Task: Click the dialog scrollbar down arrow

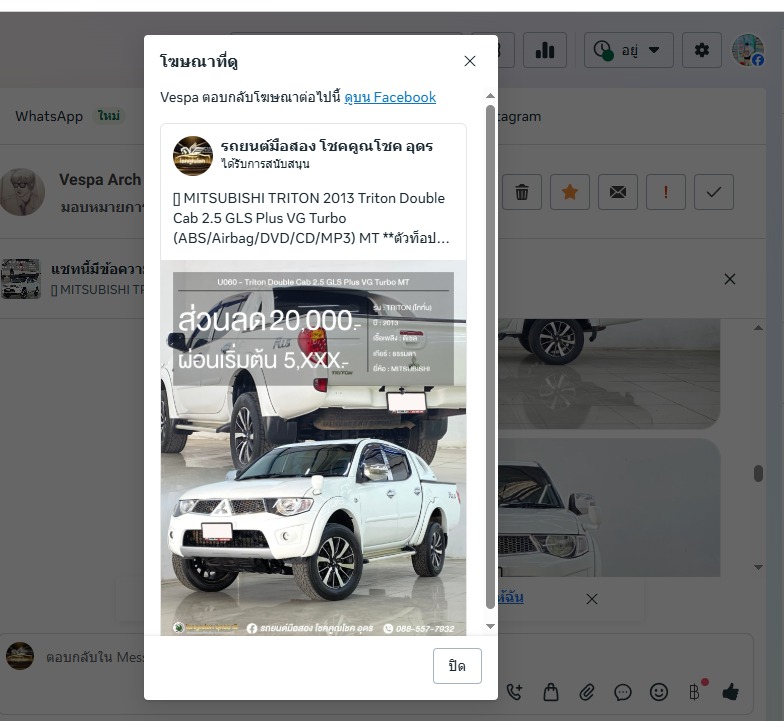Action: pyautogui.click(x=490, y=626)
